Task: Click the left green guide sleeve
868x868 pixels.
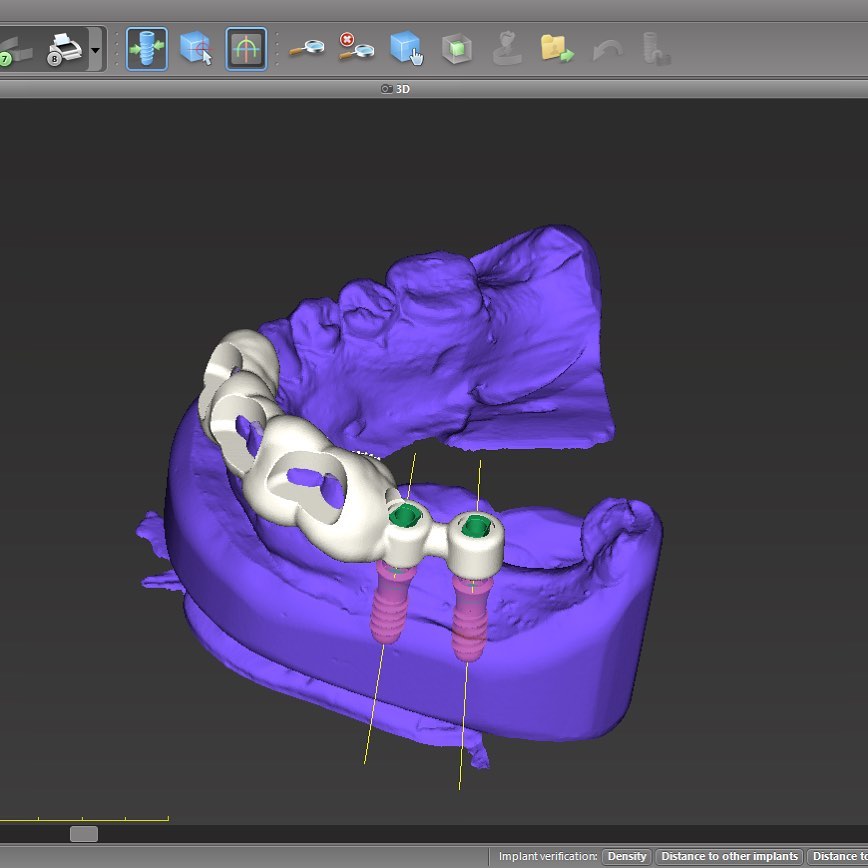Action: (405, 516)
